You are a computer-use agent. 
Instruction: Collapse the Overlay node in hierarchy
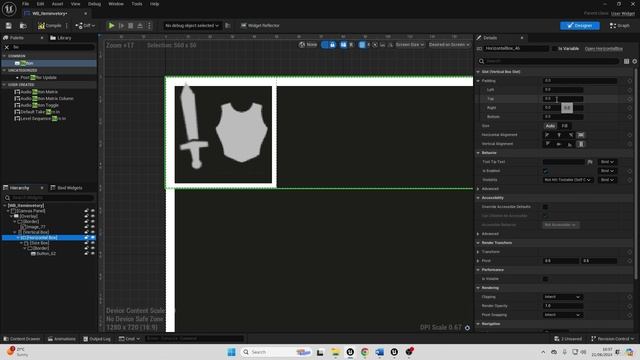[12, 216]
